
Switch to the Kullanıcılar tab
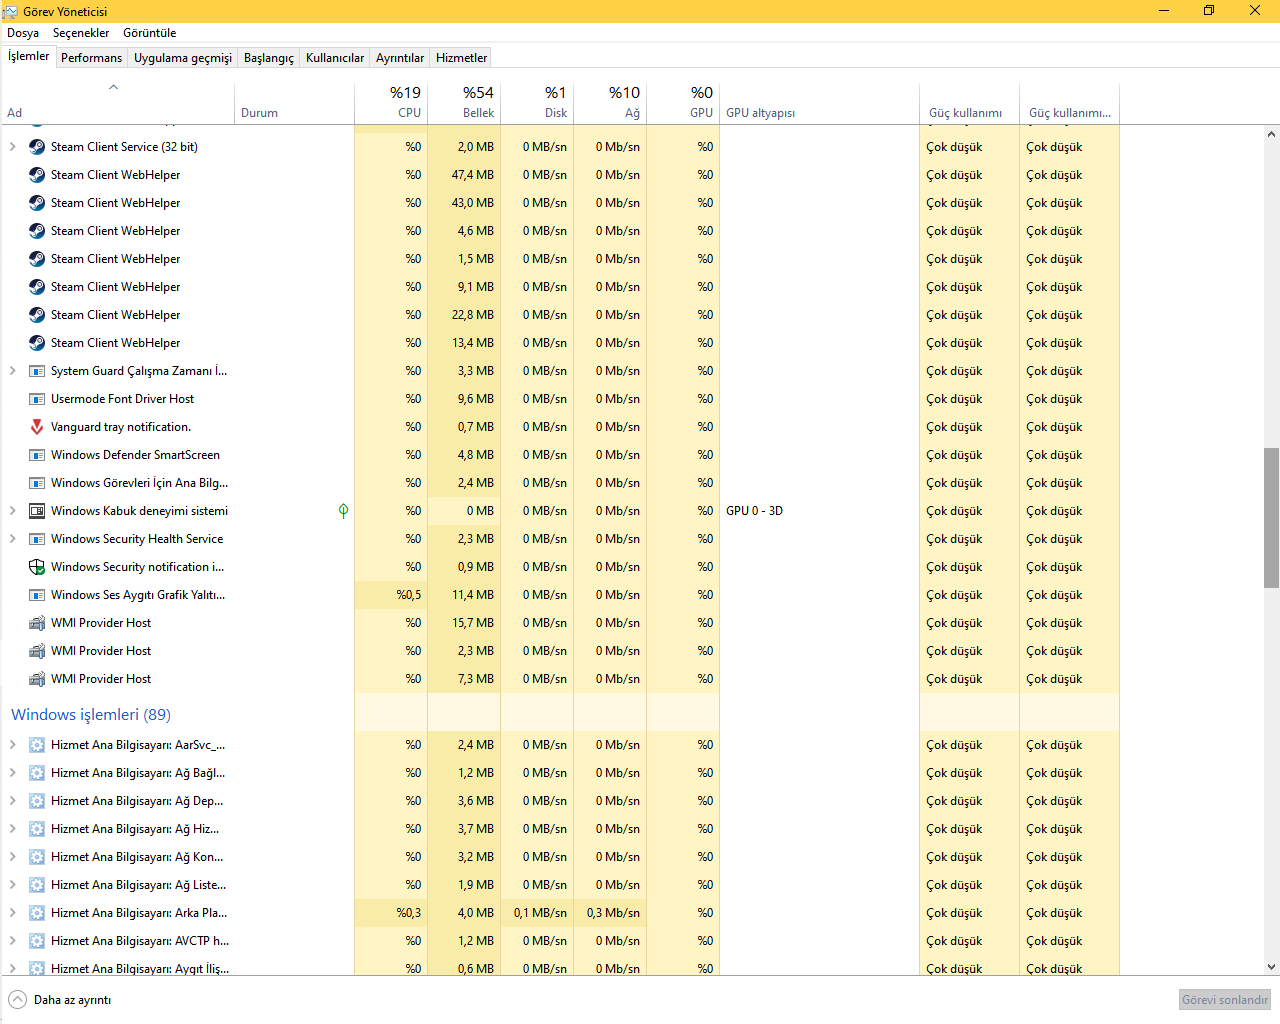click(335, 58)
